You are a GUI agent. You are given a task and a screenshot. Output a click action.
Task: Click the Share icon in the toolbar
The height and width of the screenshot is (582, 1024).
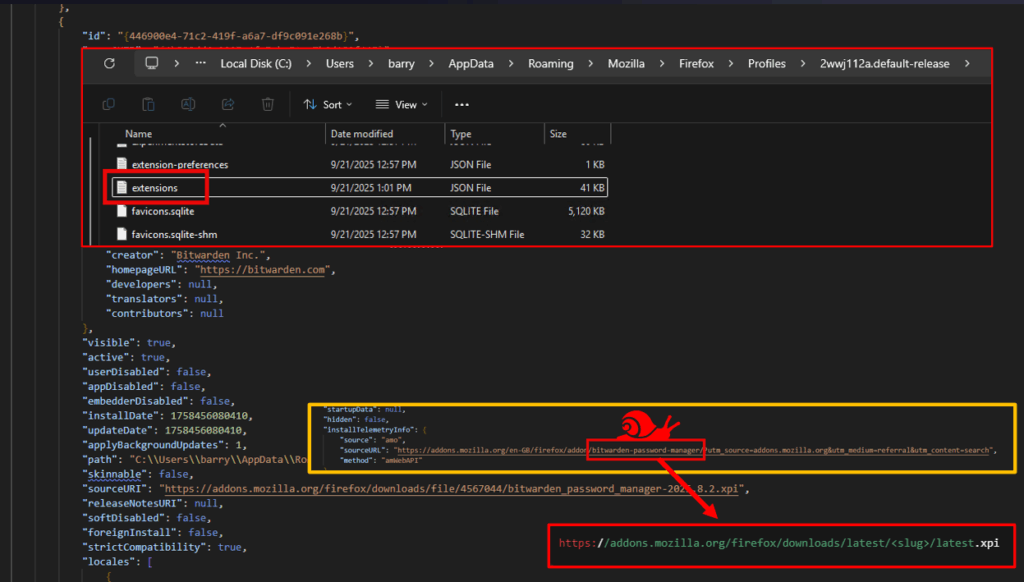(x=228, y=104)
